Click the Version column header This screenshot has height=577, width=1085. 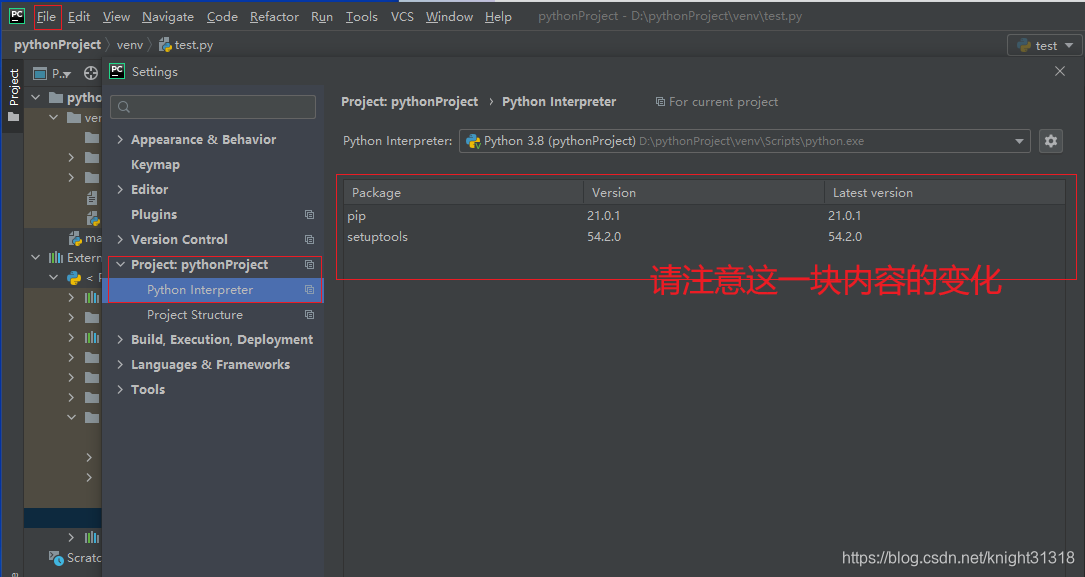704,192
